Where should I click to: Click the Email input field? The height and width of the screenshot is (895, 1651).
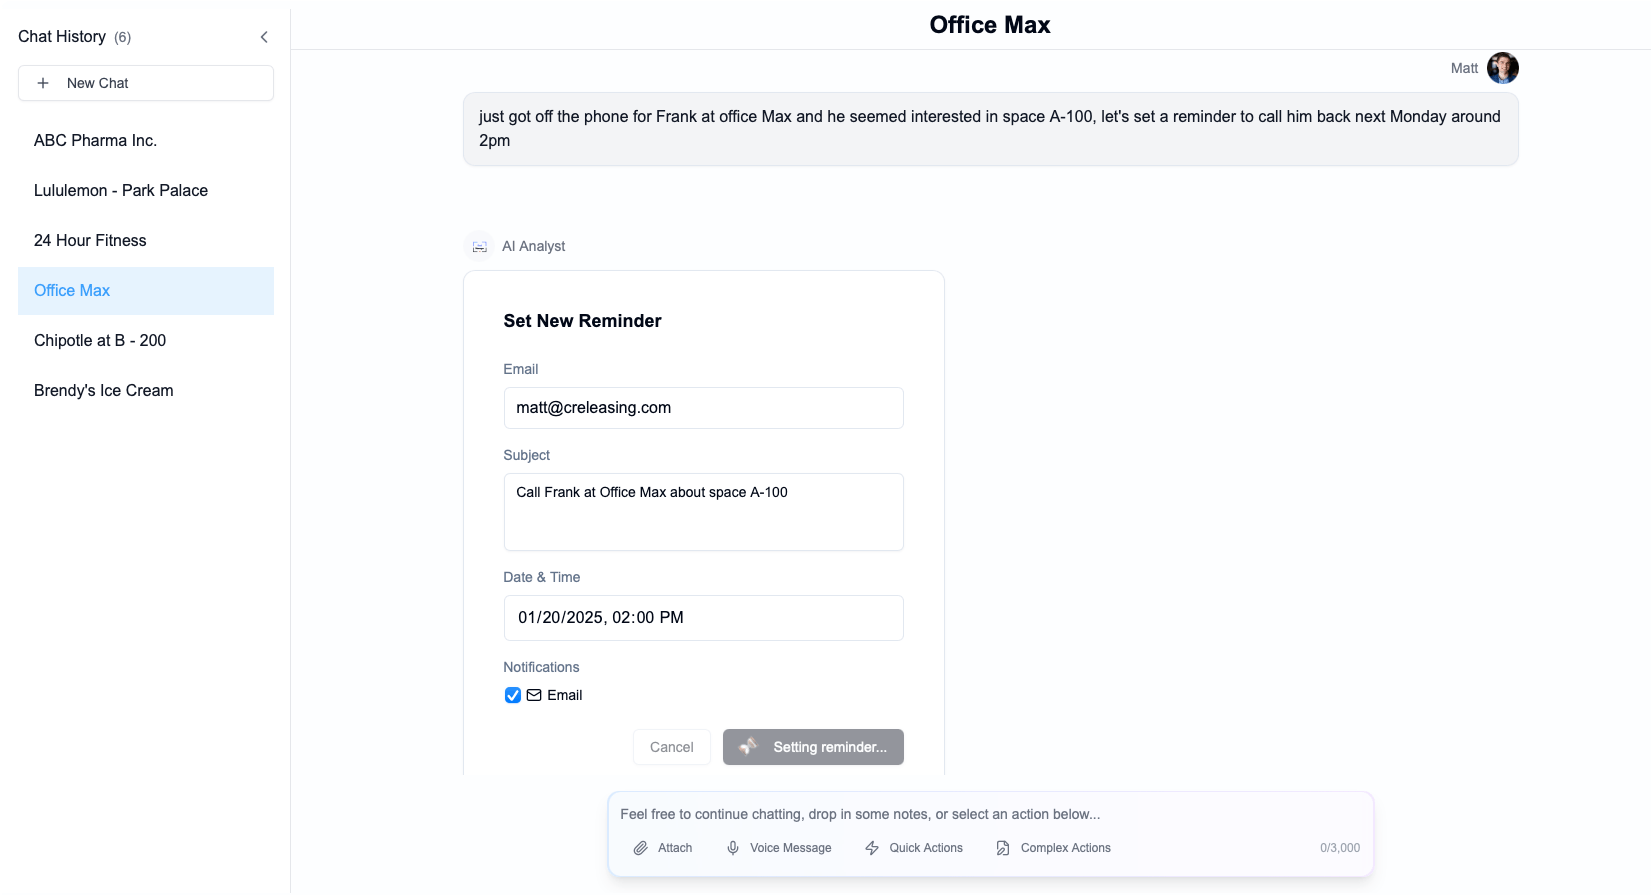click(x=703, y=408)
